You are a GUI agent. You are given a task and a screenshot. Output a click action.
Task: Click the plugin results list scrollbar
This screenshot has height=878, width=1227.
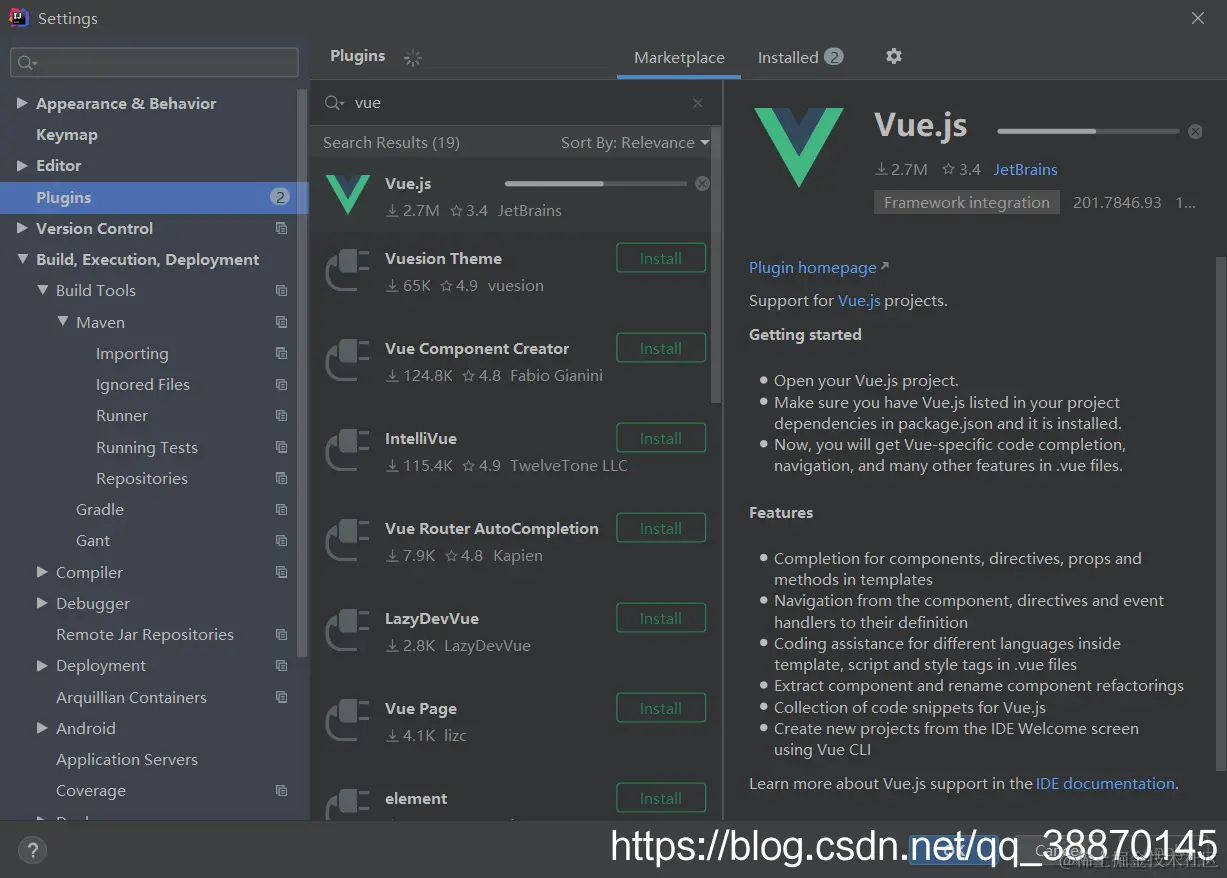715,265
